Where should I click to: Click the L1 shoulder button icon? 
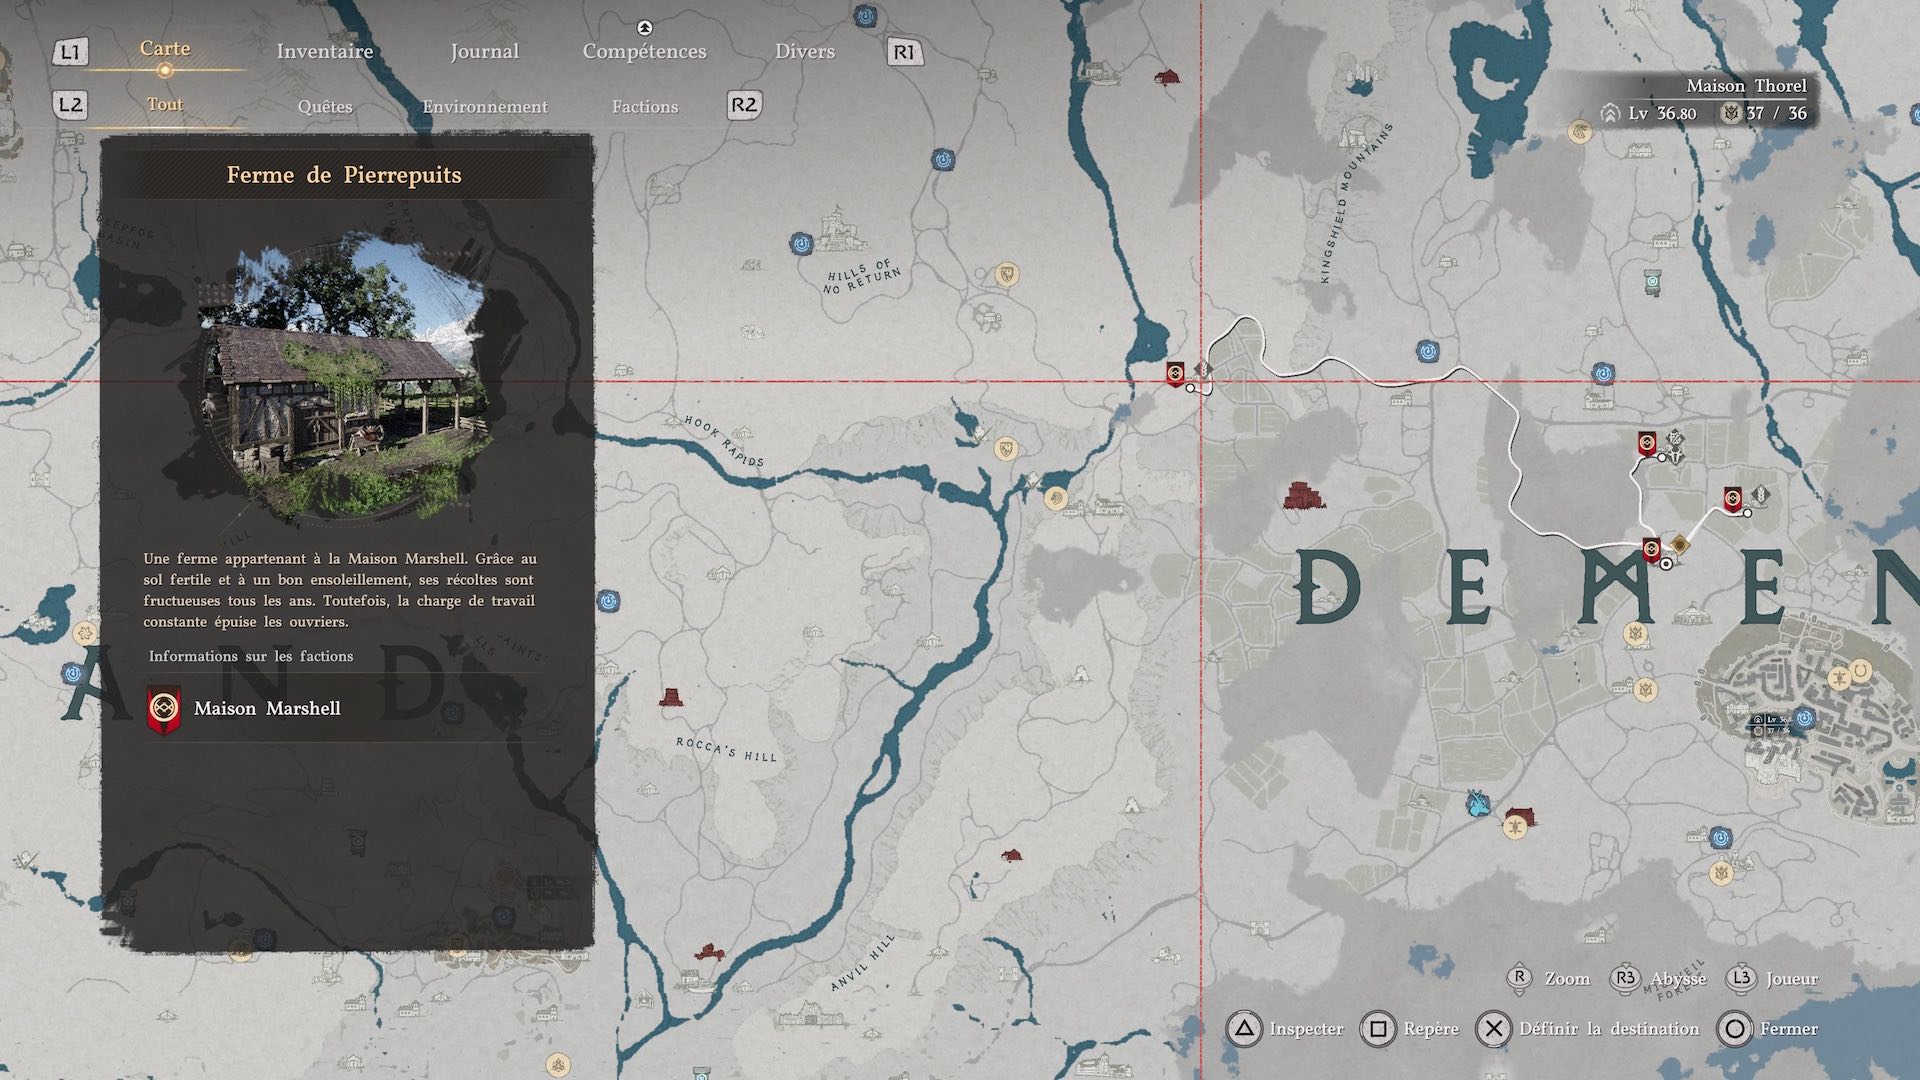[x=70, y=52]
